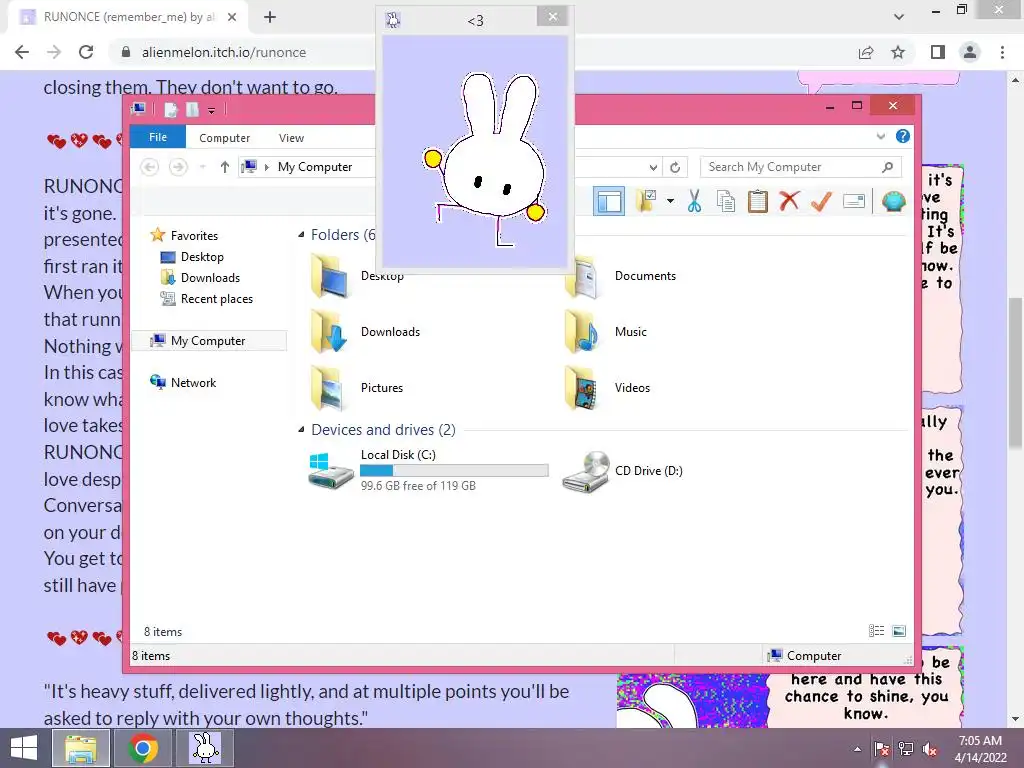Switch to details view in status bar

tap(876, 631)
